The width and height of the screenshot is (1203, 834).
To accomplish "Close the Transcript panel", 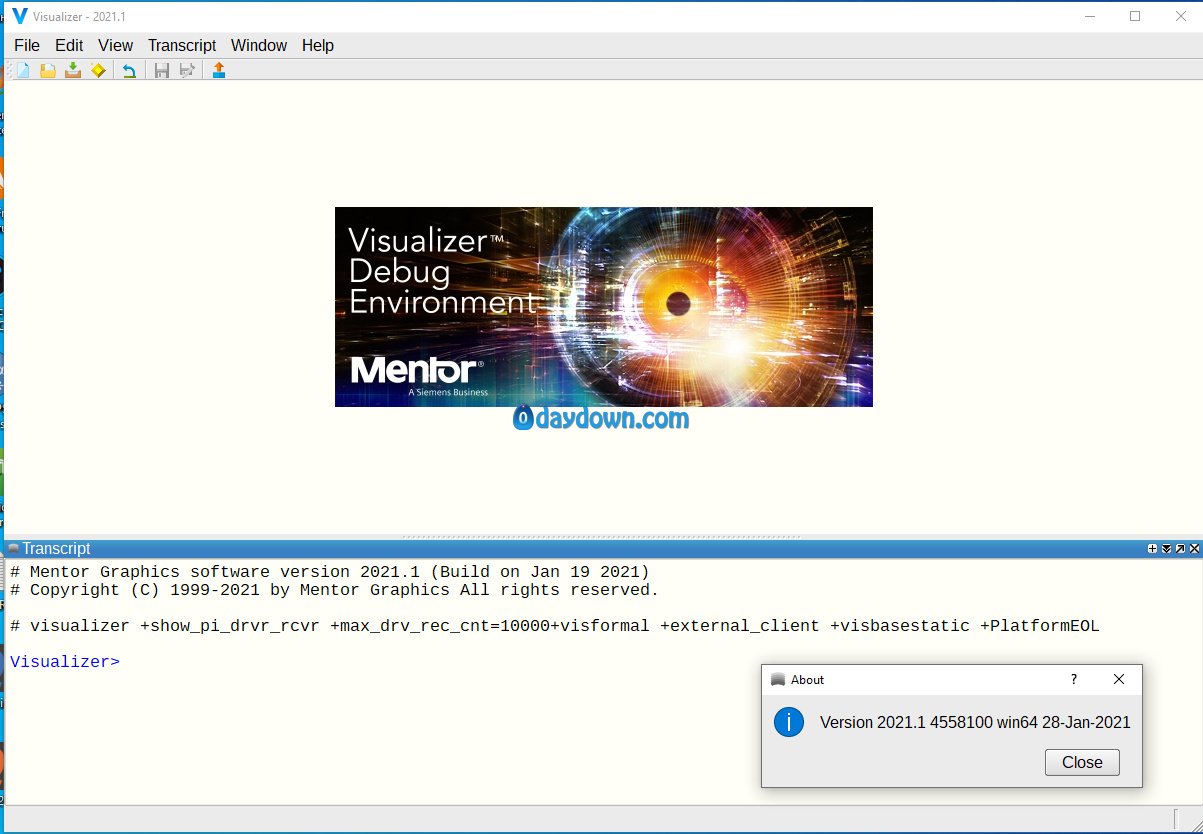I will pyautogui.click(x=1194, y=549).
